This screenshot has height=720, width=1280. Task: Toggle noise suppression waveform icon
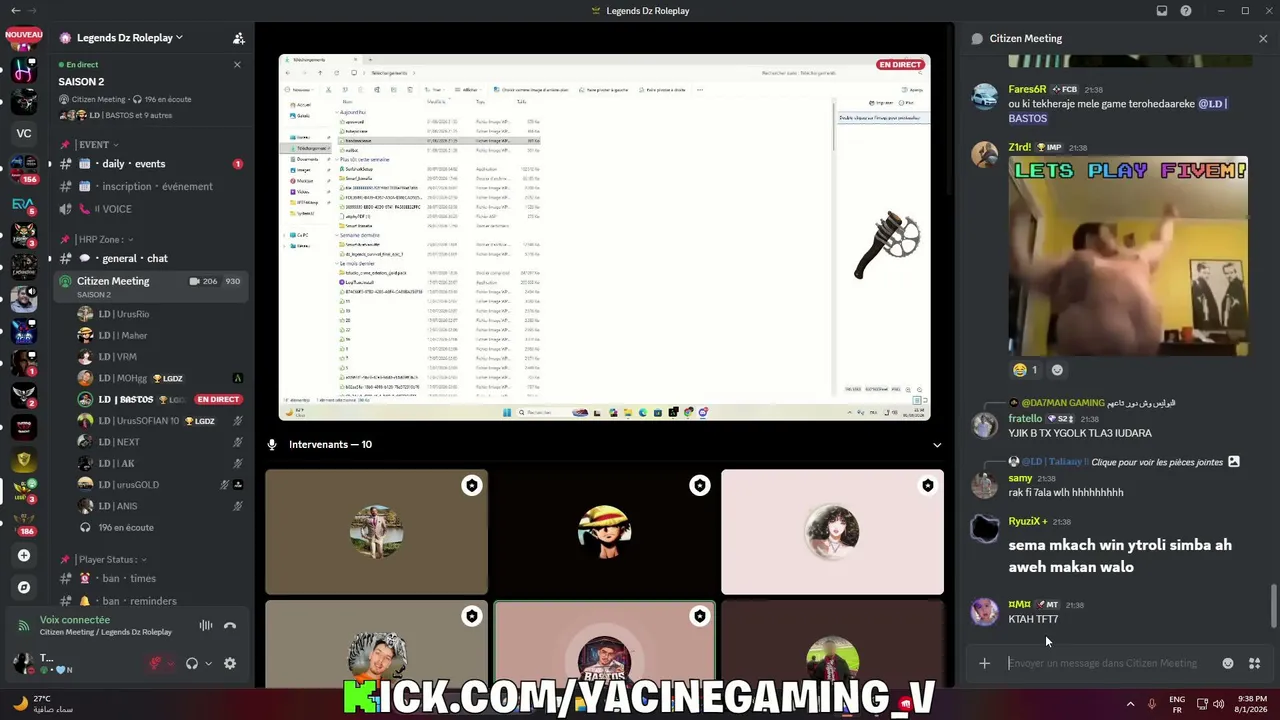(x=206, y=626)
